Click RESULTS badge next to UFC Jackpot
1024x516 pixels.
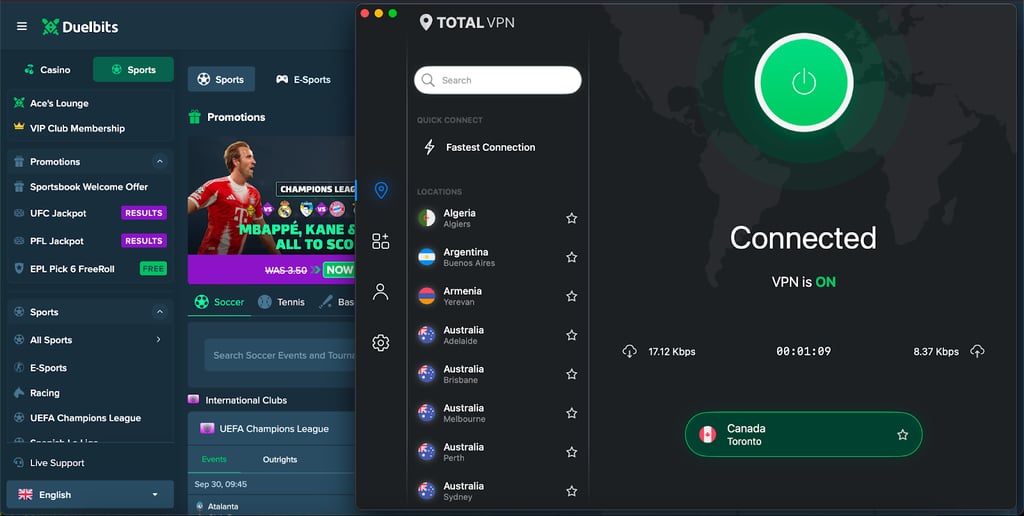(144, 213)
